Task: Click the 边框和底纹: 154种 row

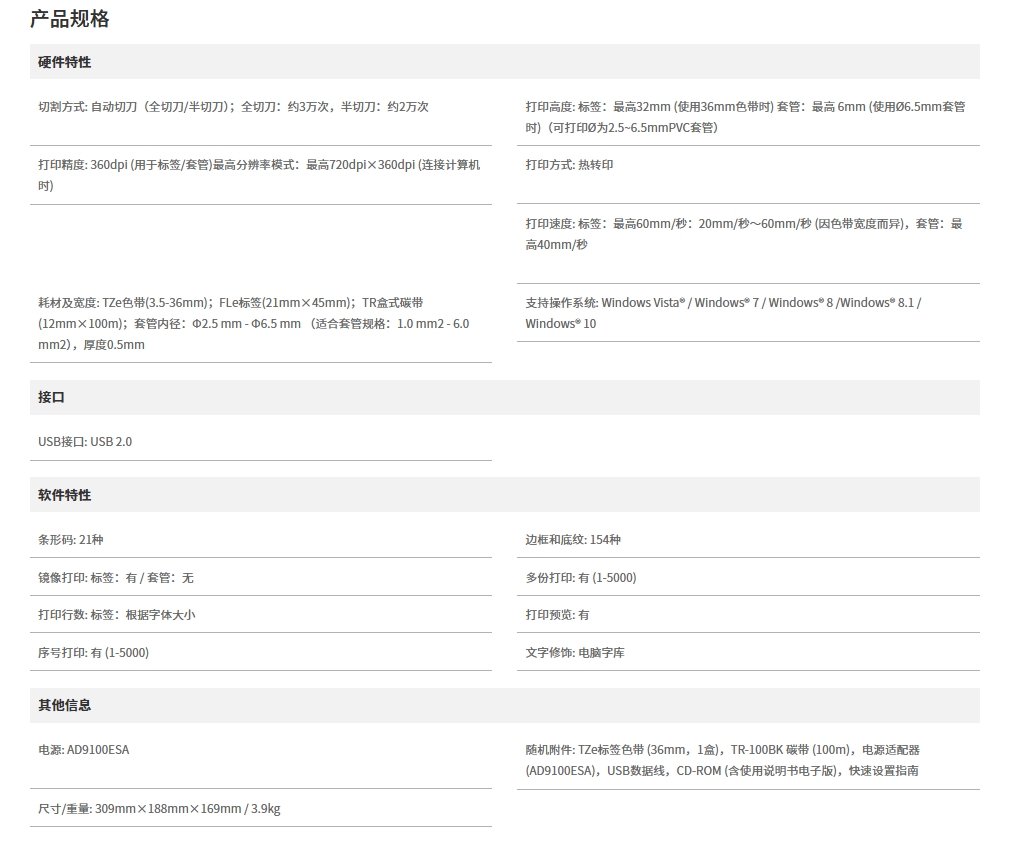Action: point(748,540)
